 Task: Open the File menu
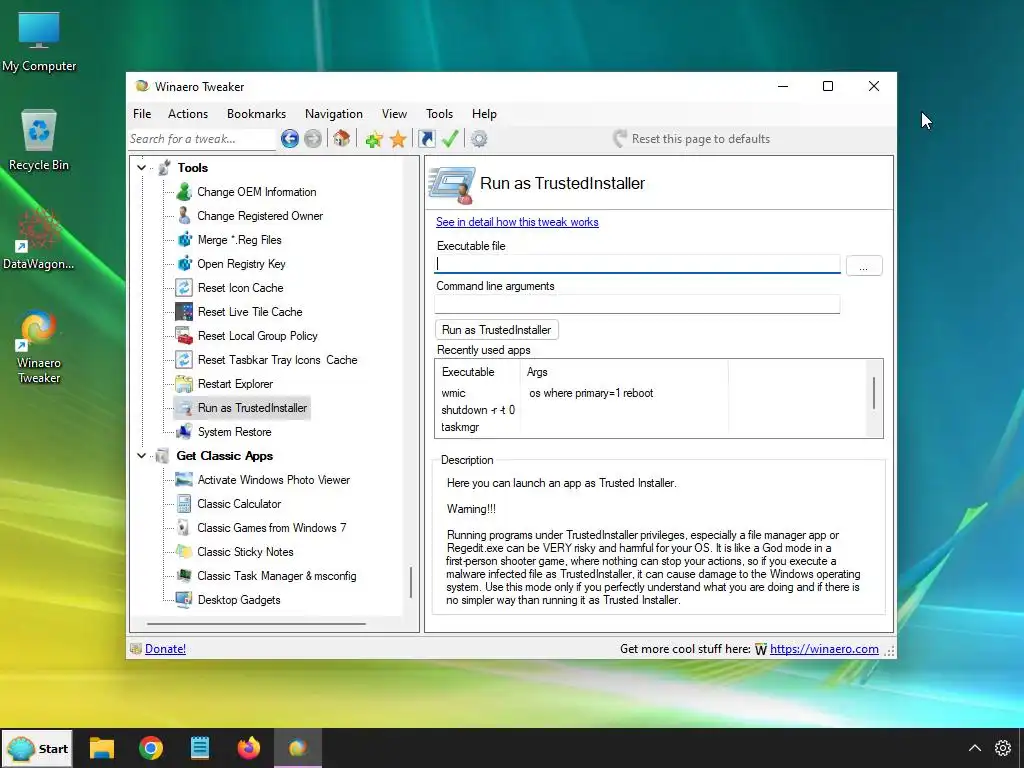coord(142,114)
